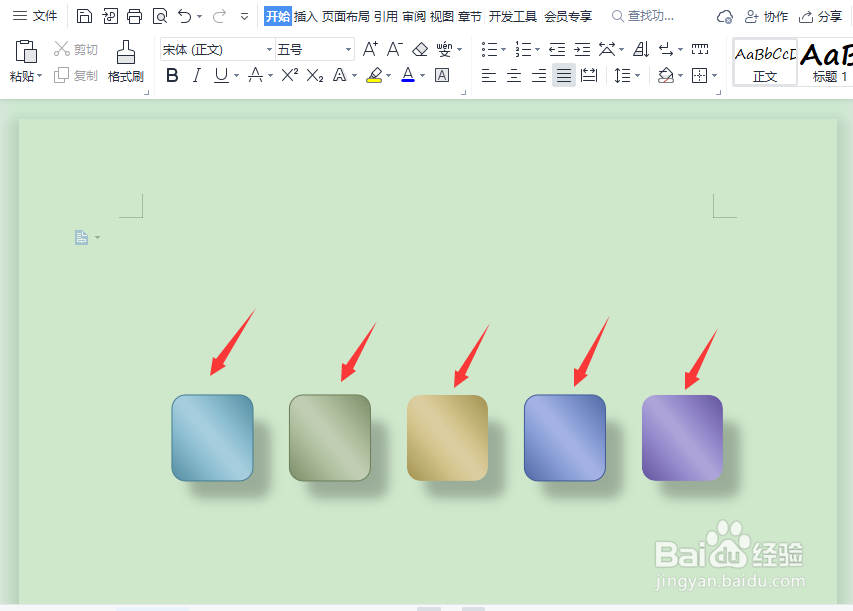Click the 粘贴 paste icon
Screen dimensions: 853x611
[26, 52]
